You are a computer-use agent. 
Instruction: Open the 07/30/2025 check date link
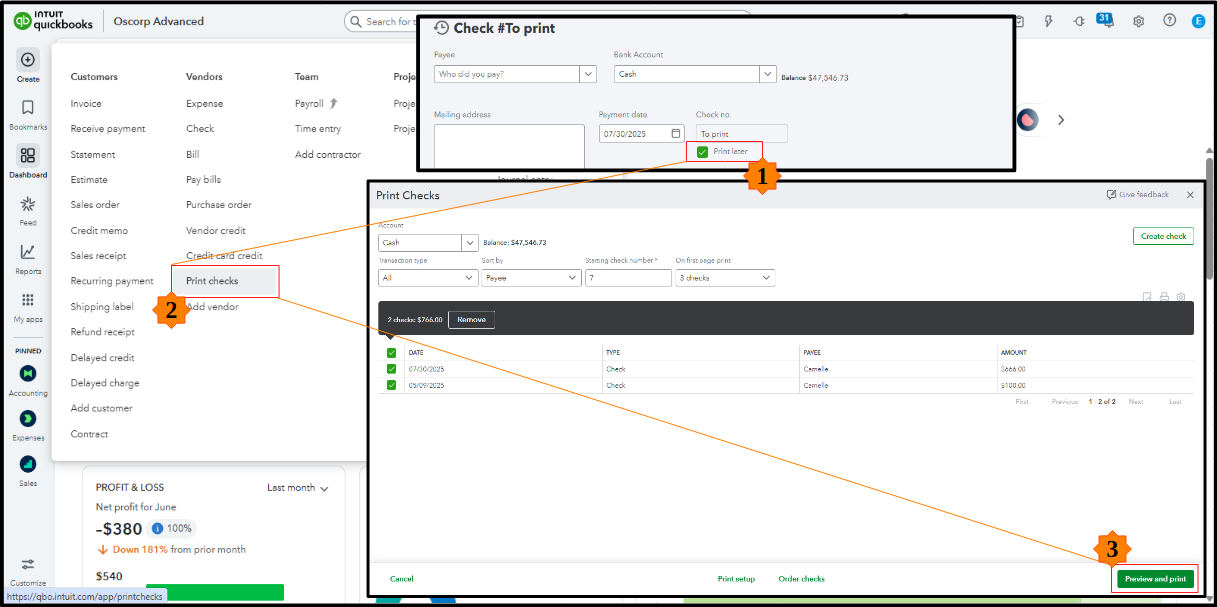point(426,369)
